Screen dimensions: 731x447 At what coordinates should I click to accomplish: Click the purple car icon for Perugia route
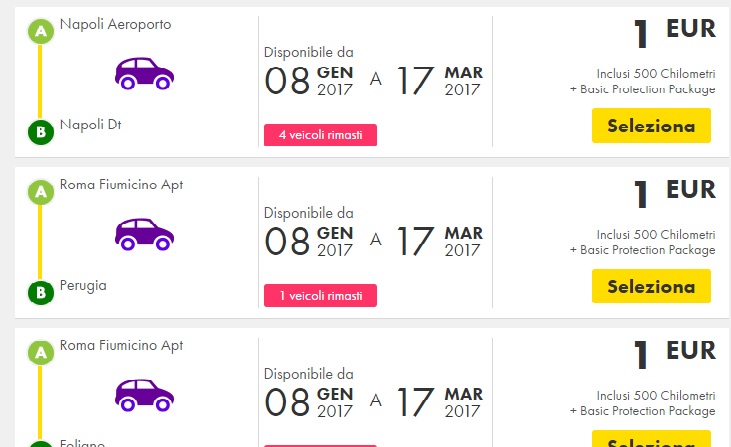coord(145,233)
